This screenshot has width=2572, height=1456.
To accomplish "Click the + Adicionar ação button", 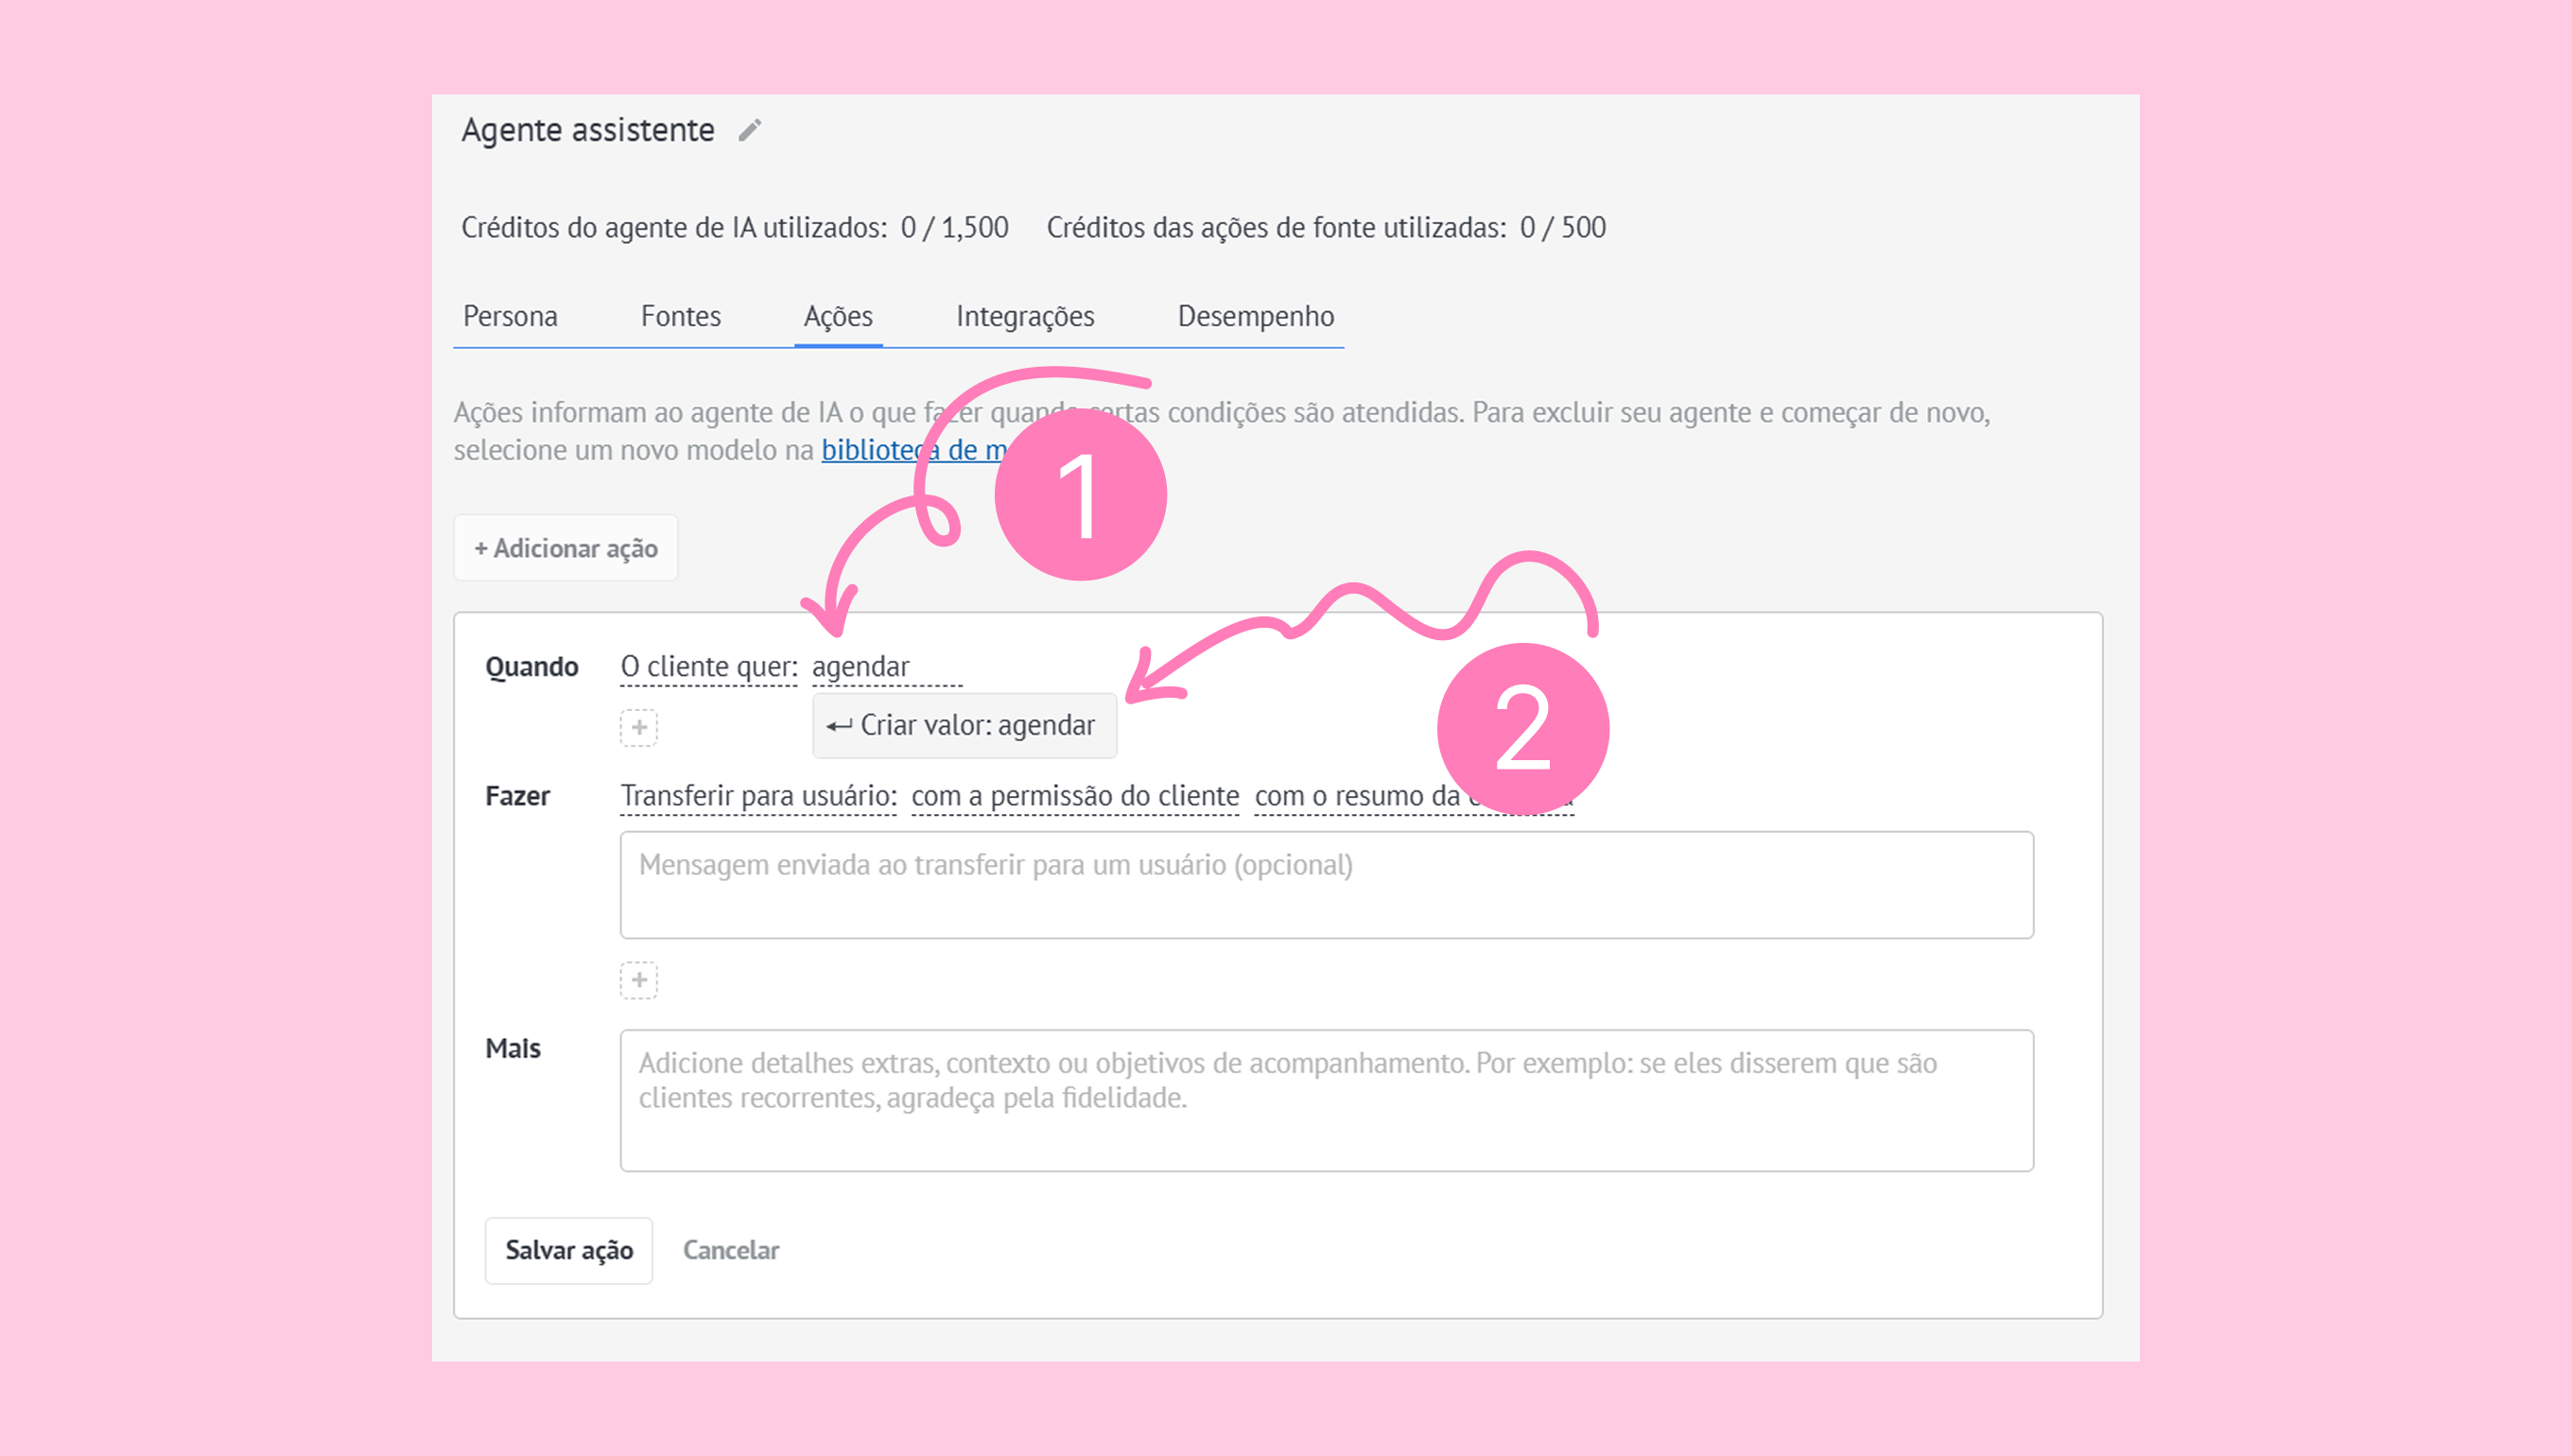I will point(566,548).
